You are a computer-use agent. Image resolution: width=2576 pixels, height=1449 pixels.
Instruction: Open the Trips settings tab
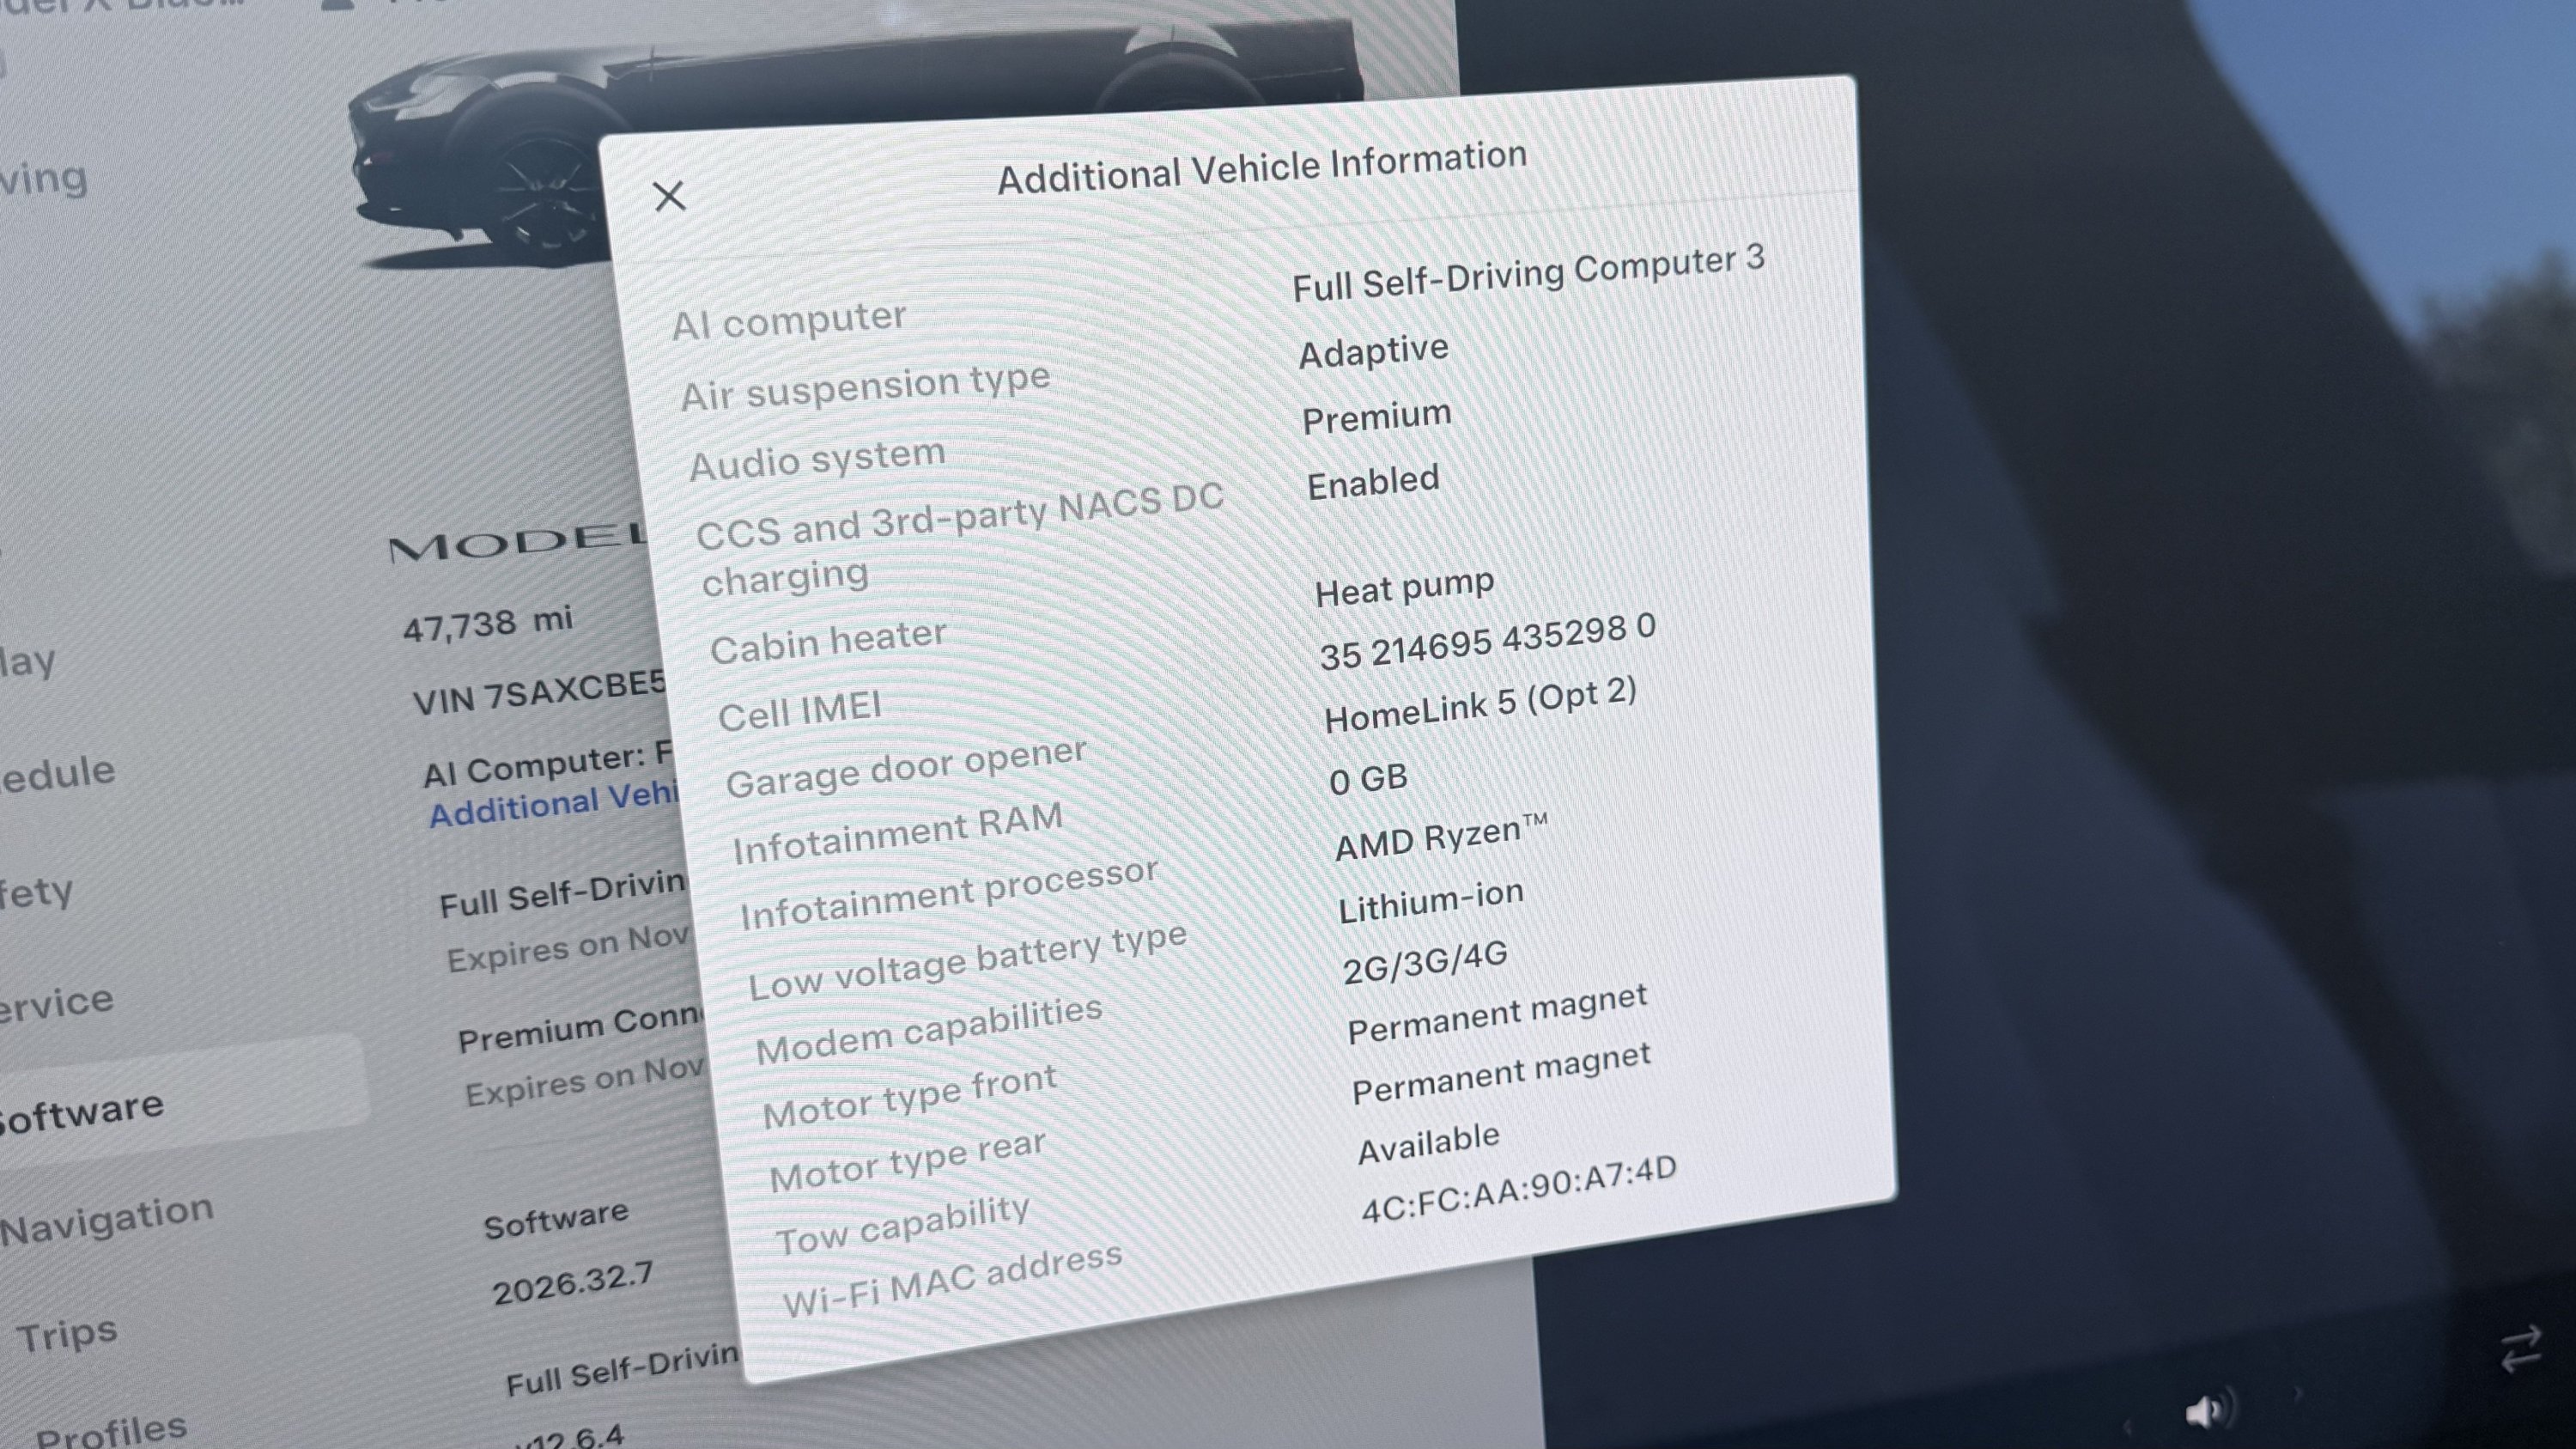pyautogui.click(x=67, y=1334)
